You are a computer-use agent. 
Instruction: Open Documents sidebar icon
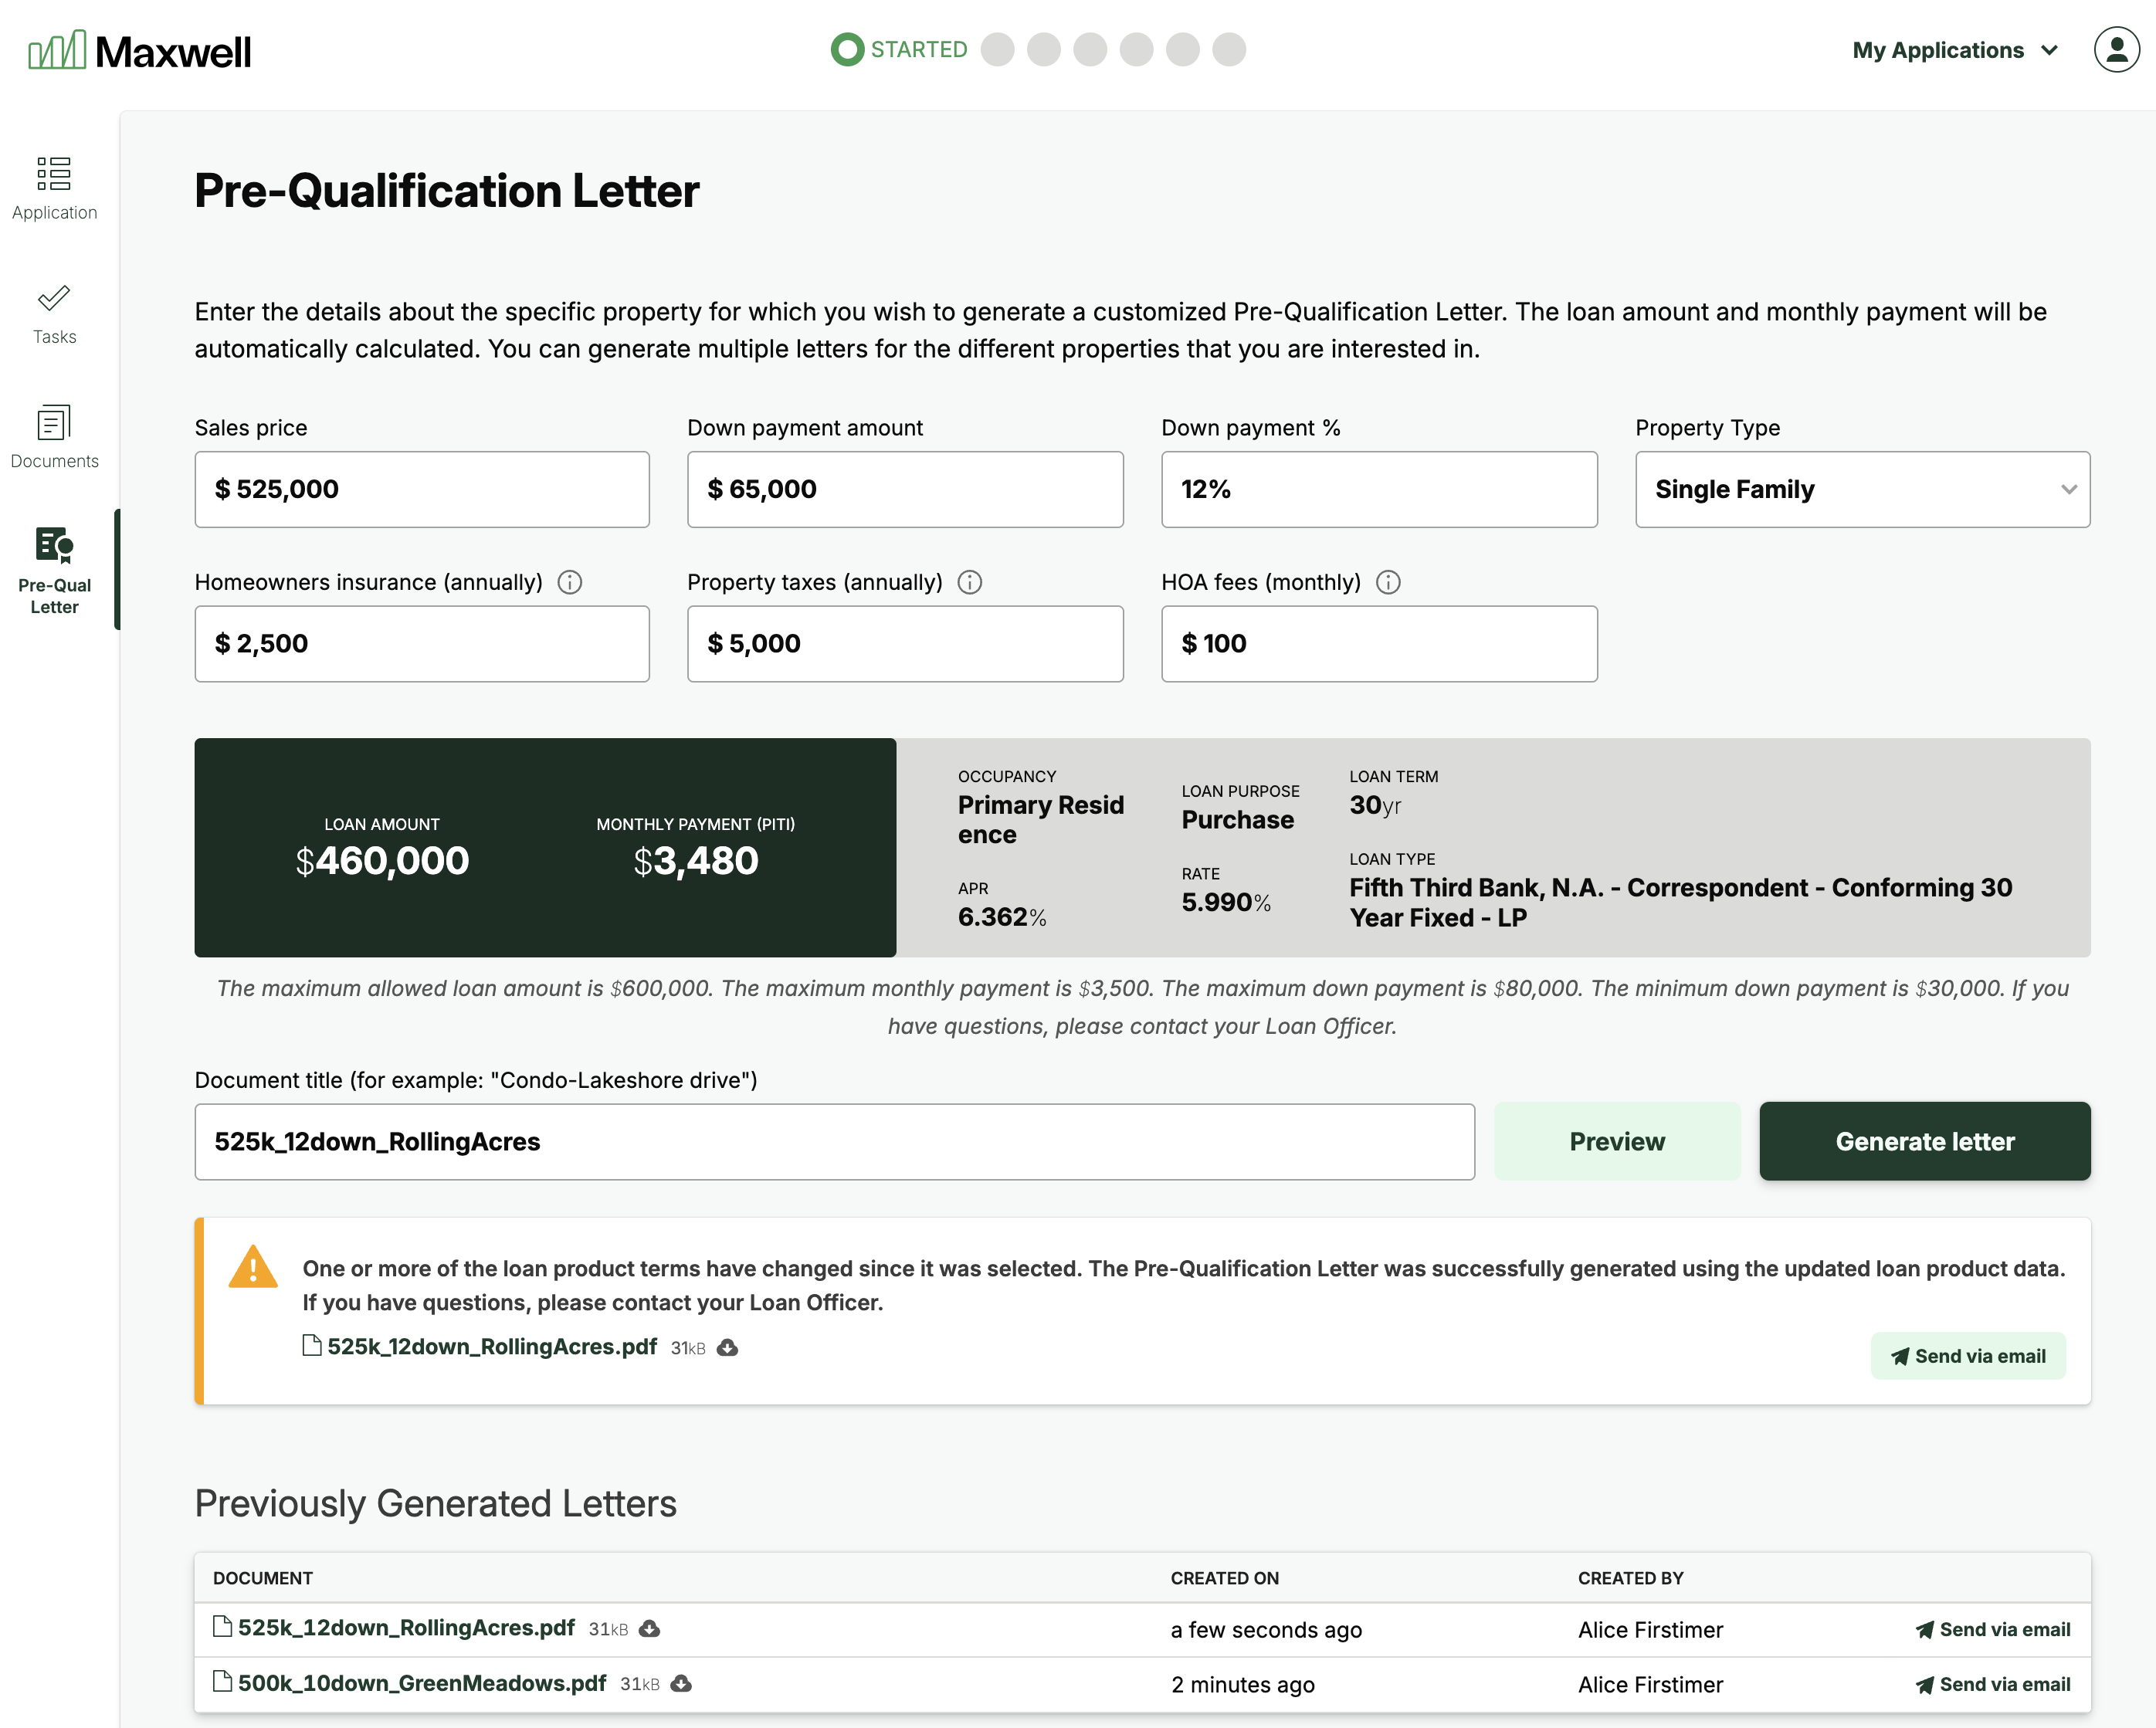[x=54, y=423]
